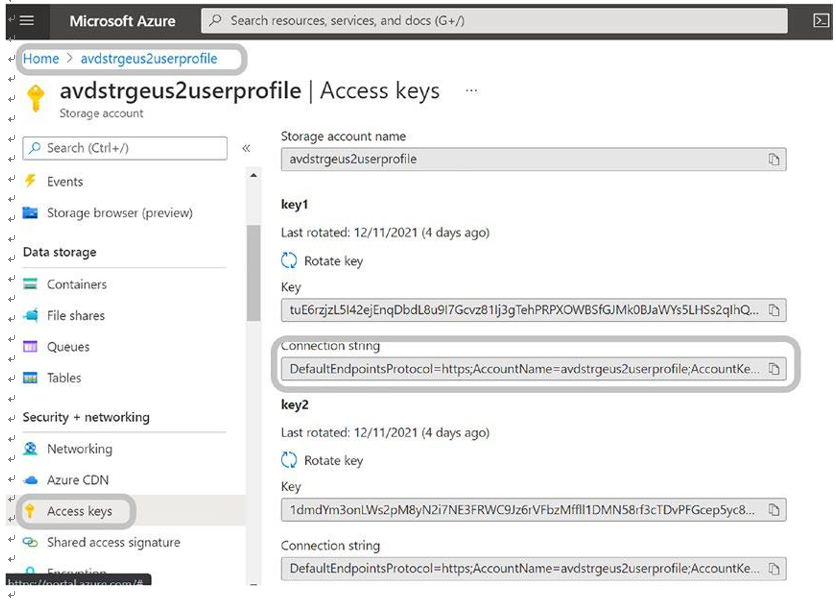Copy the key1 connection string
The width and height of the screenshot is (836, 603).
(774, 368)
